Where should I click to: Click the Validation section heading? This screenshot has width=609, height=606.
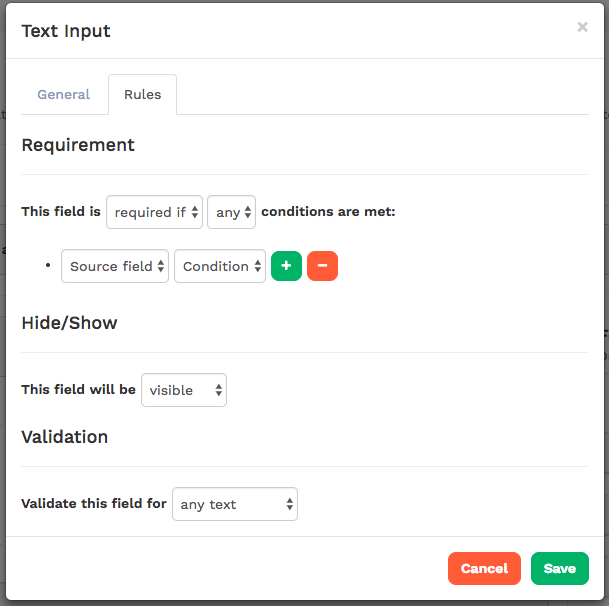coord(65,437)
